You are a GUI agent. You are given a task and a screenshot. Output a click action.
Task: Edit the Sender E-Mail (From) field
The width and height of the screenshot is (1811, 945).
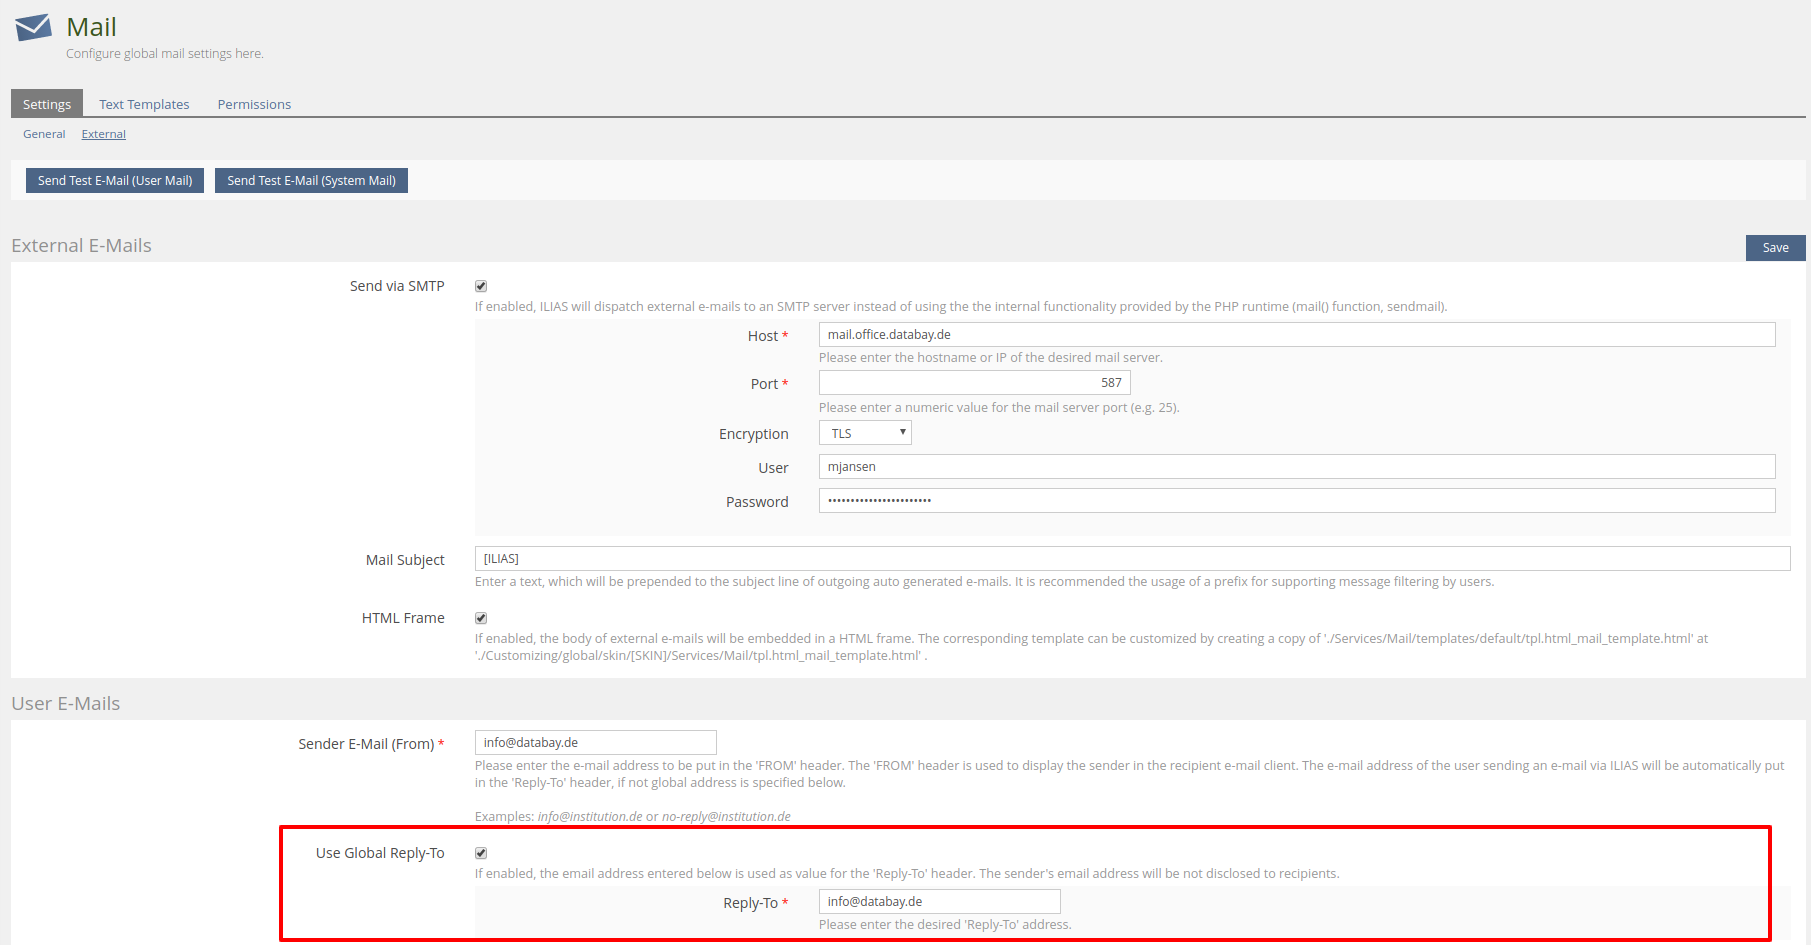(x=595, y=743)
